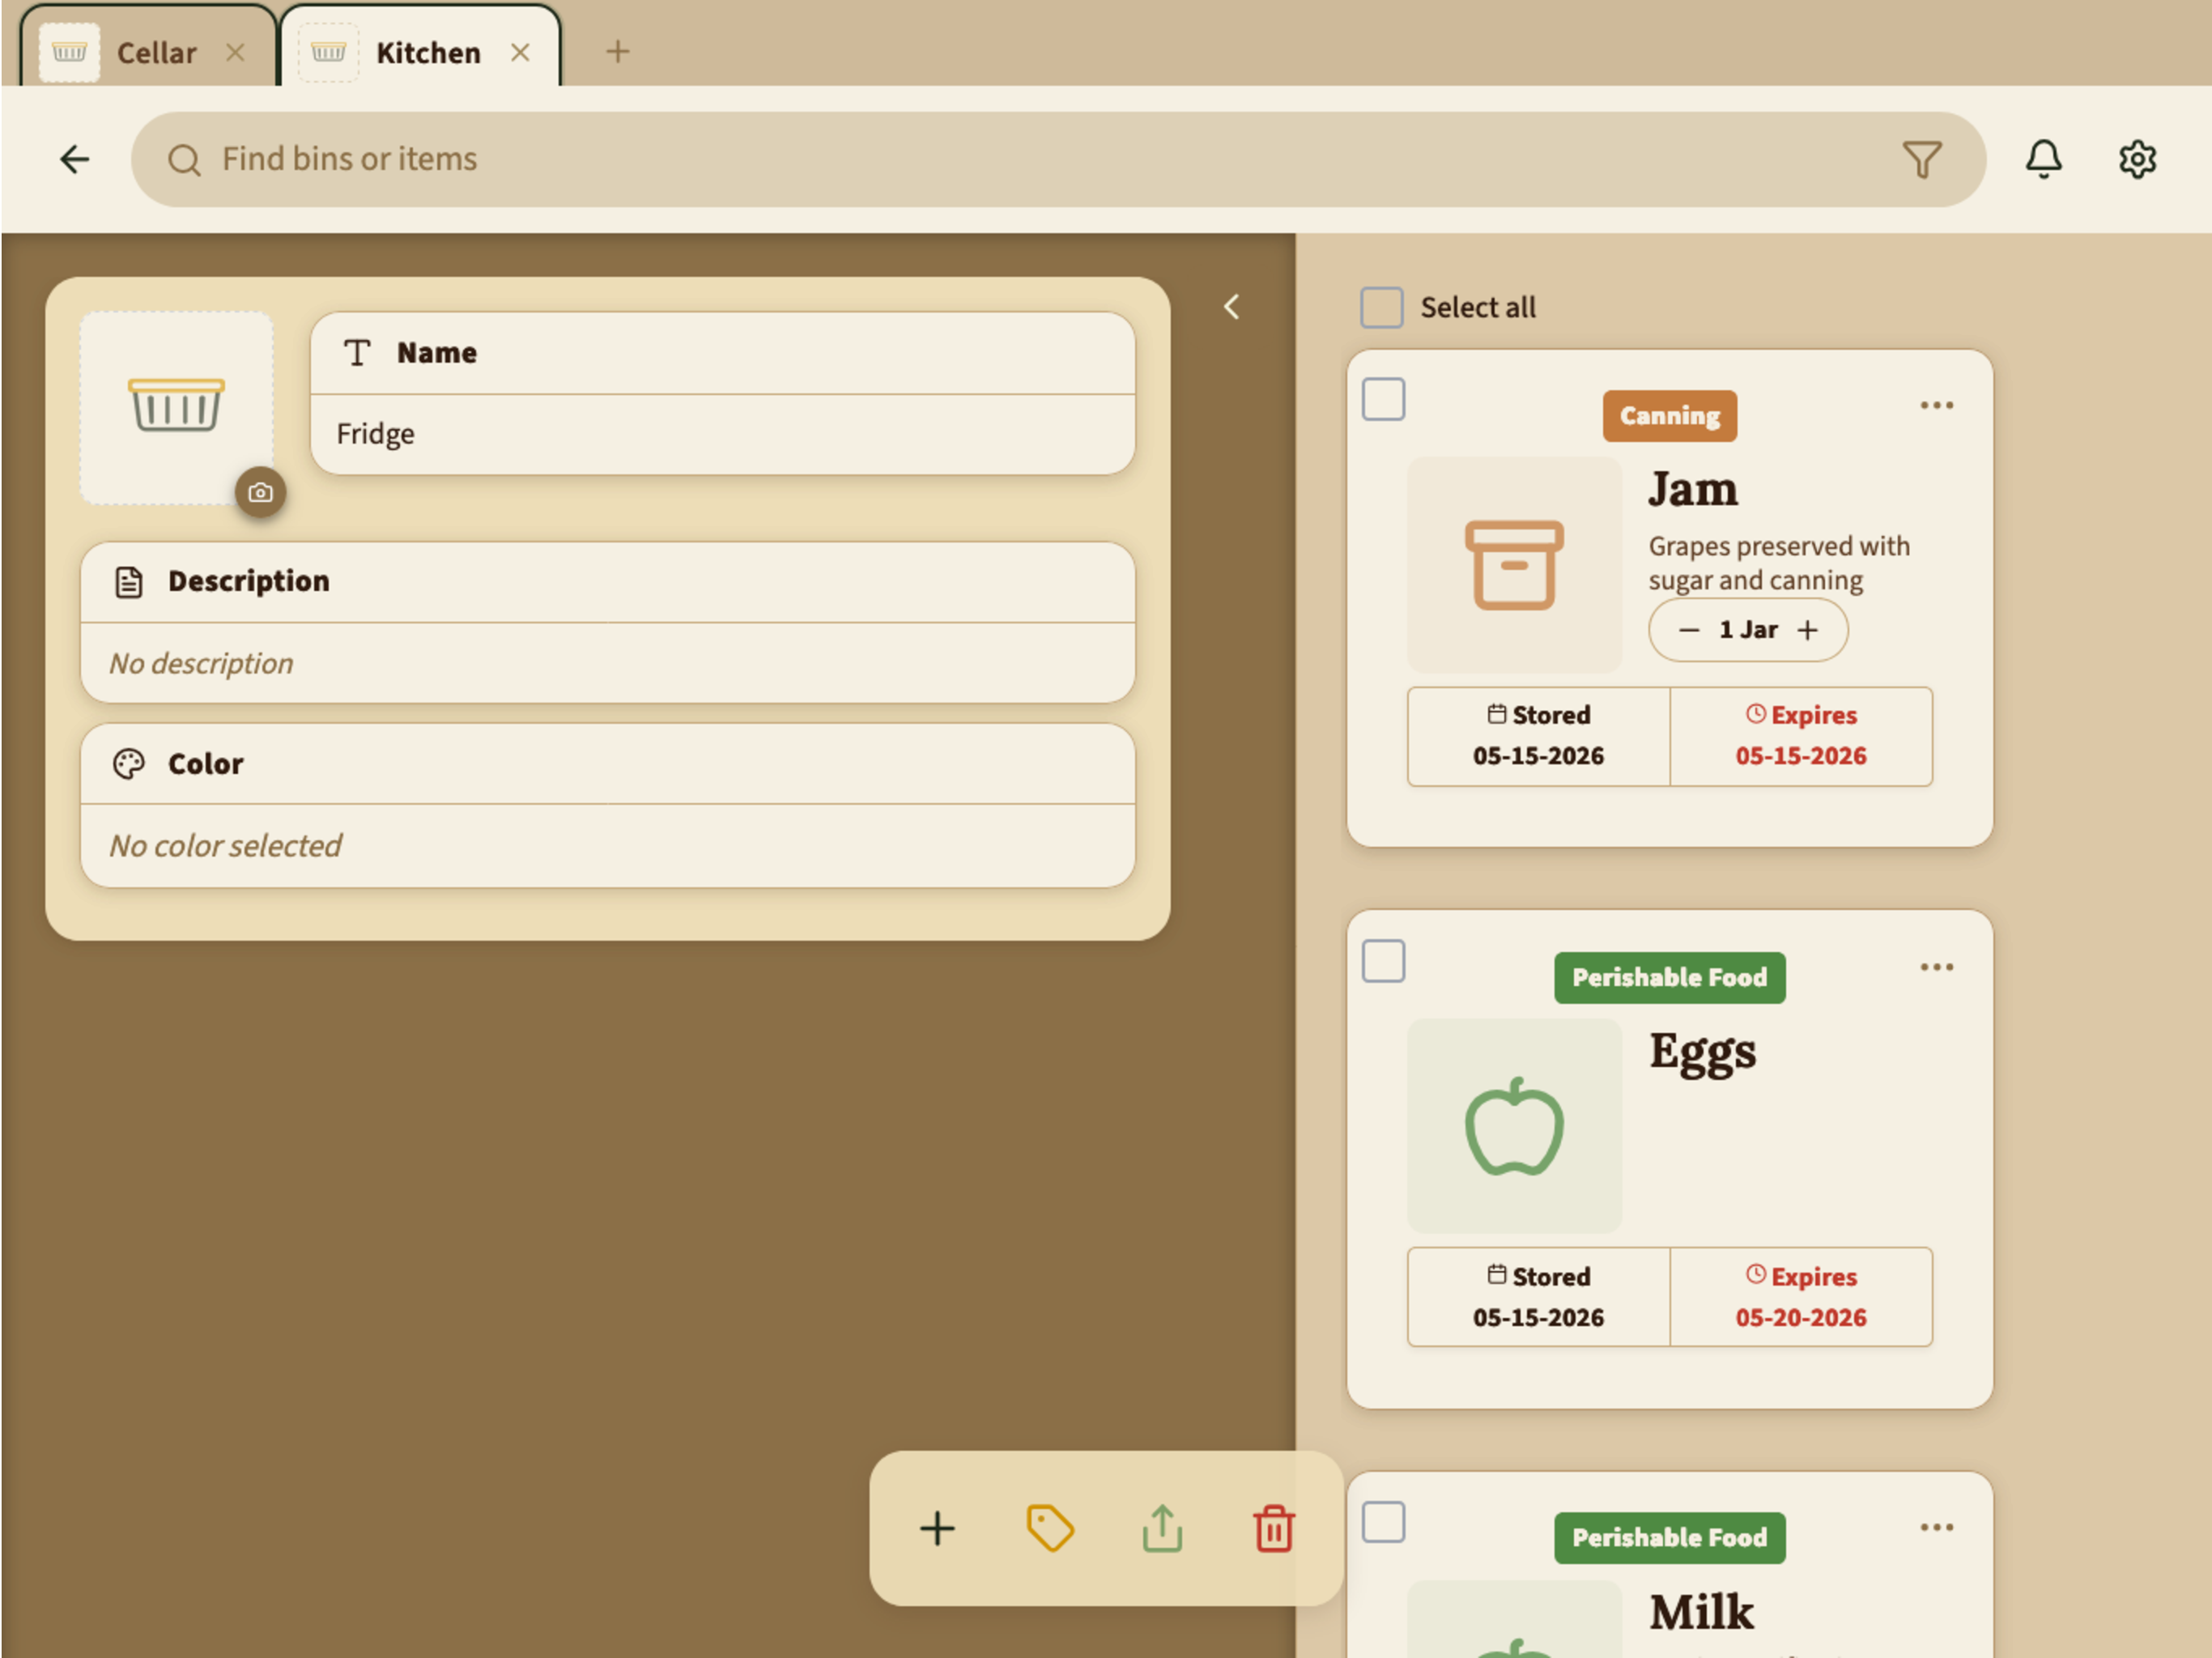The height and width of the screenshot is (1658, 2212).
Task: Open the filter funnel in search bar
Action: click(x=1921, y=159)
